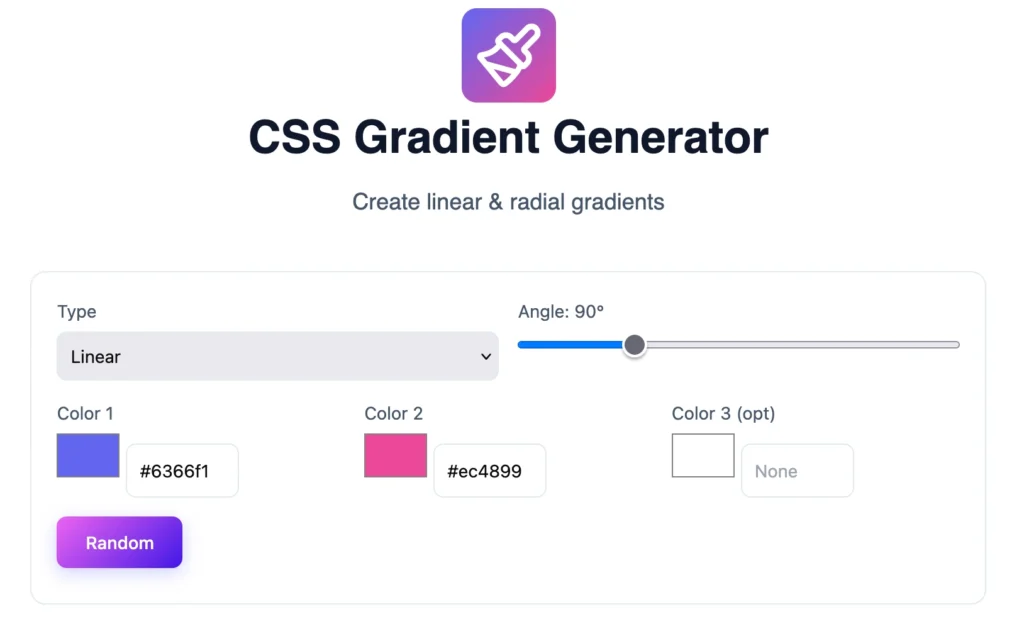Click the Angle: 90° label
The image size is (1024, 619).
coord(561,311)
